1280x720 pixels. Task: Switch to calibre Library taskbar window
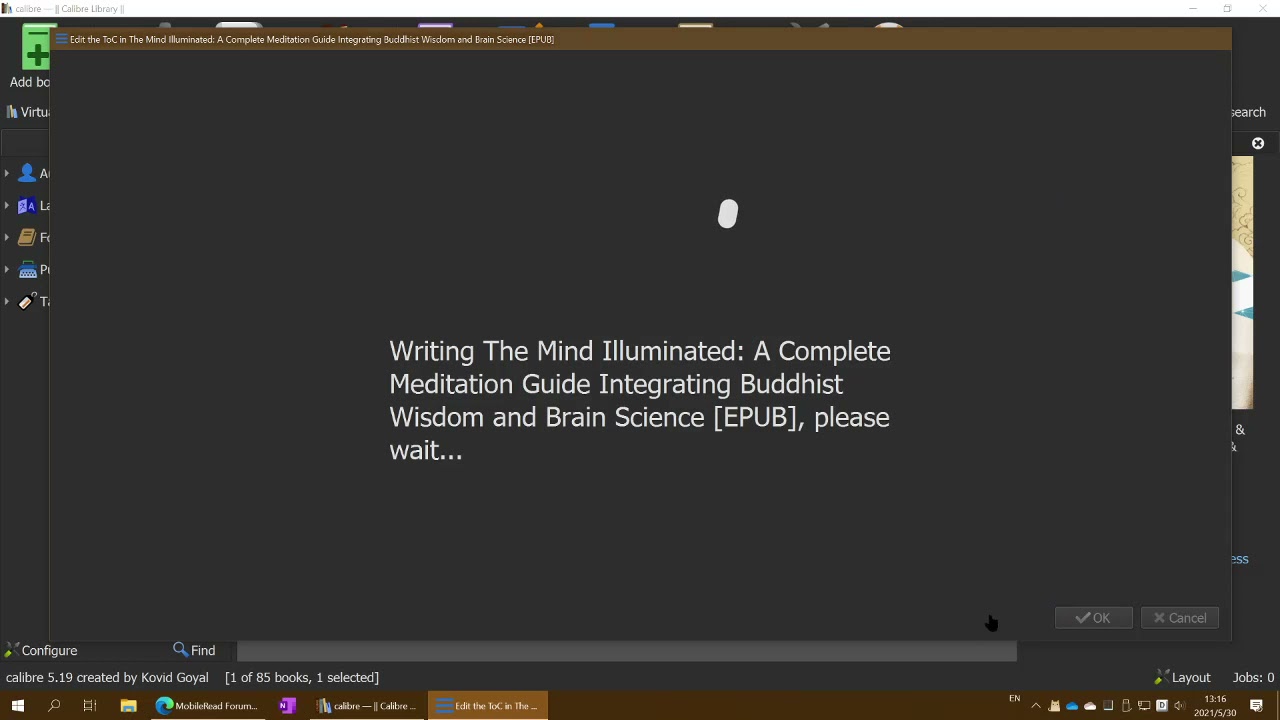[367, 706]
